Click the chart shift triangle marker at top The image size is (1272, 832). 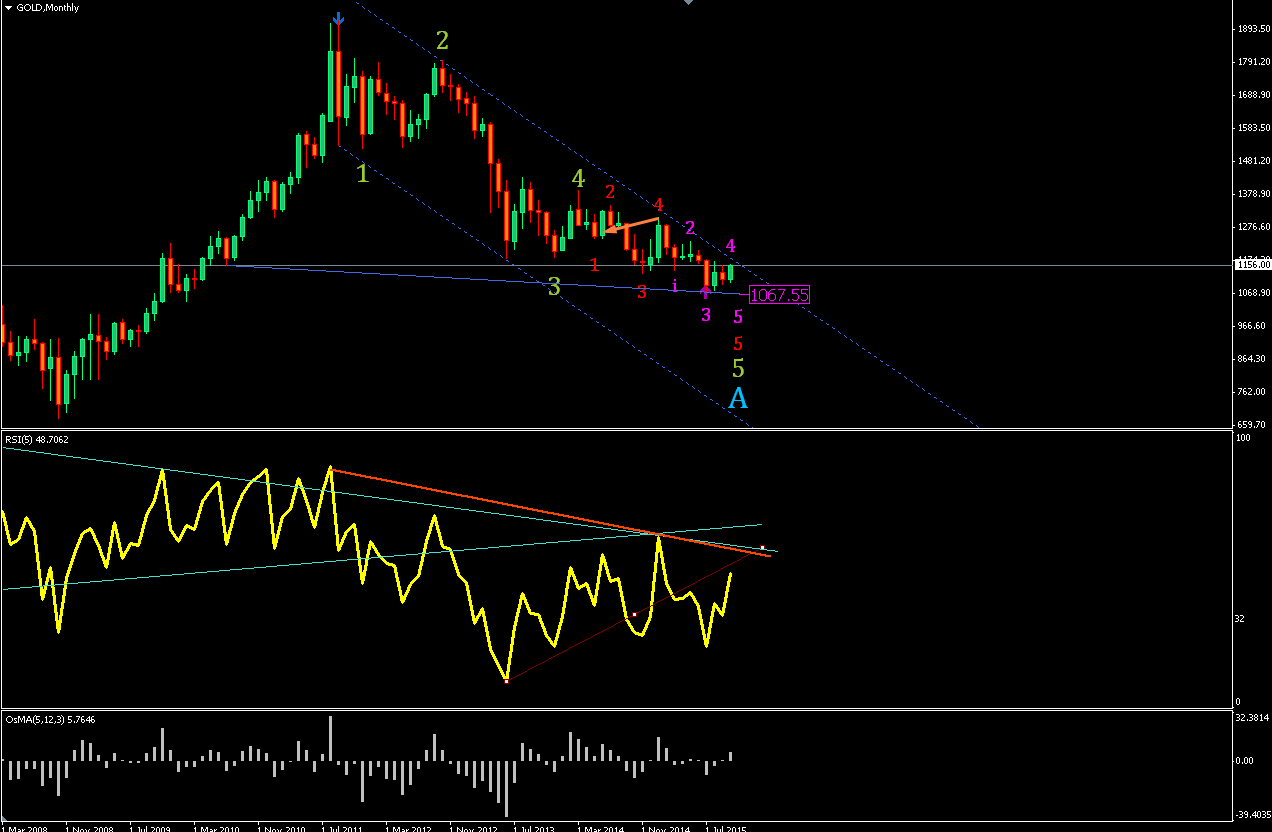[x=687, y=3]
